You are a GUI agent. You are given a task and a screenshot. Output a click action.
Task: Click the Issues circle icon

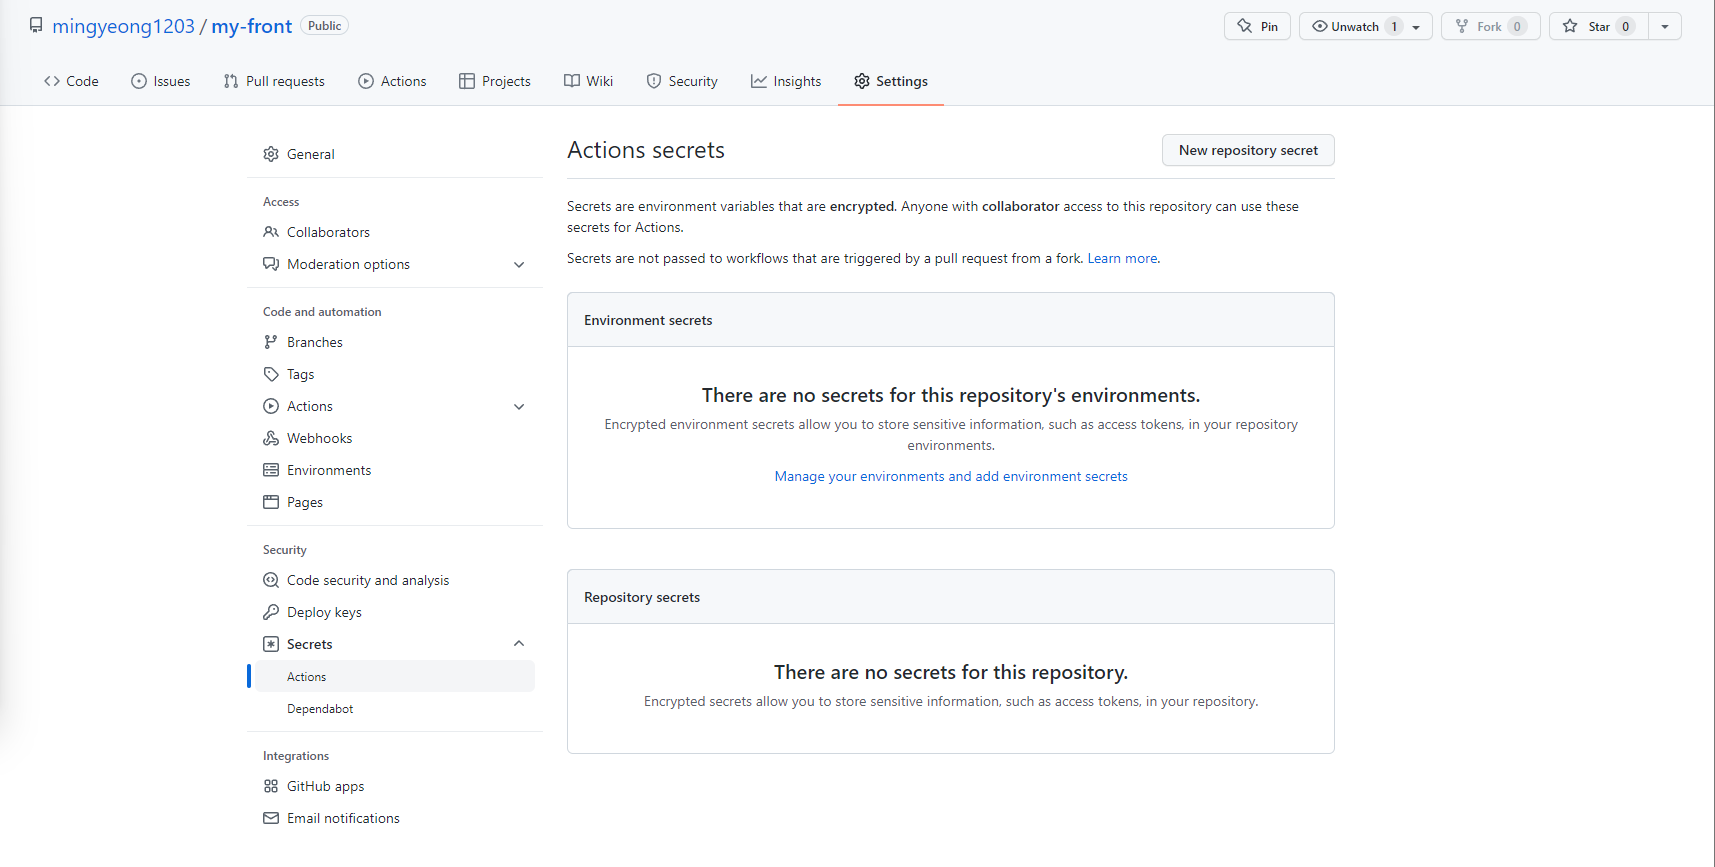tap(139, 81)
